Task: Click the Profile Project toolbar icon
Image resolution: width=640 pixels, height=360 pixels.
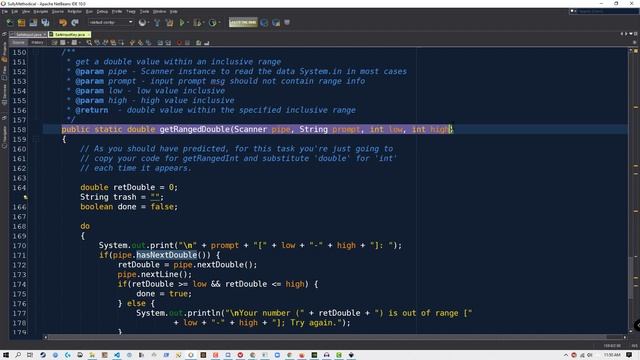Action: coord(212,22)
